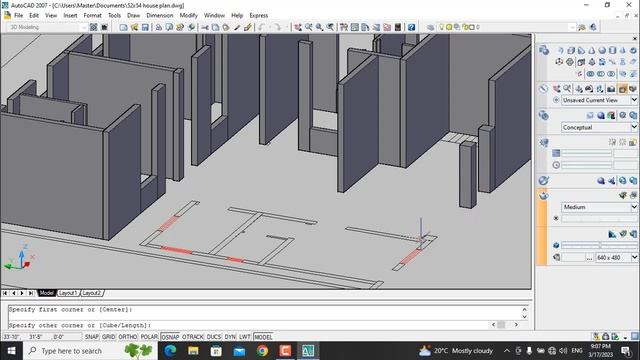
Task: Click the 3D Move gizmo tool icon
Action: [559, 62]
